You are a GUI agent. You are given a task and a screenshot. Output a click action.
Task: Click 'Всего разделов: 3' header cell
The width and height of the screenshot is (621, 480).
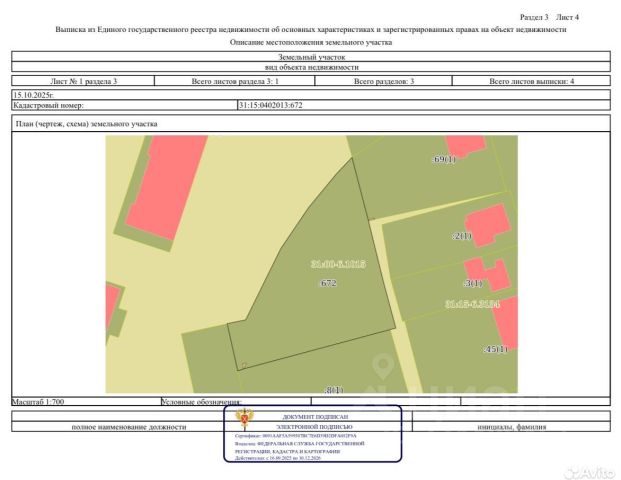[x=383, y=81]
